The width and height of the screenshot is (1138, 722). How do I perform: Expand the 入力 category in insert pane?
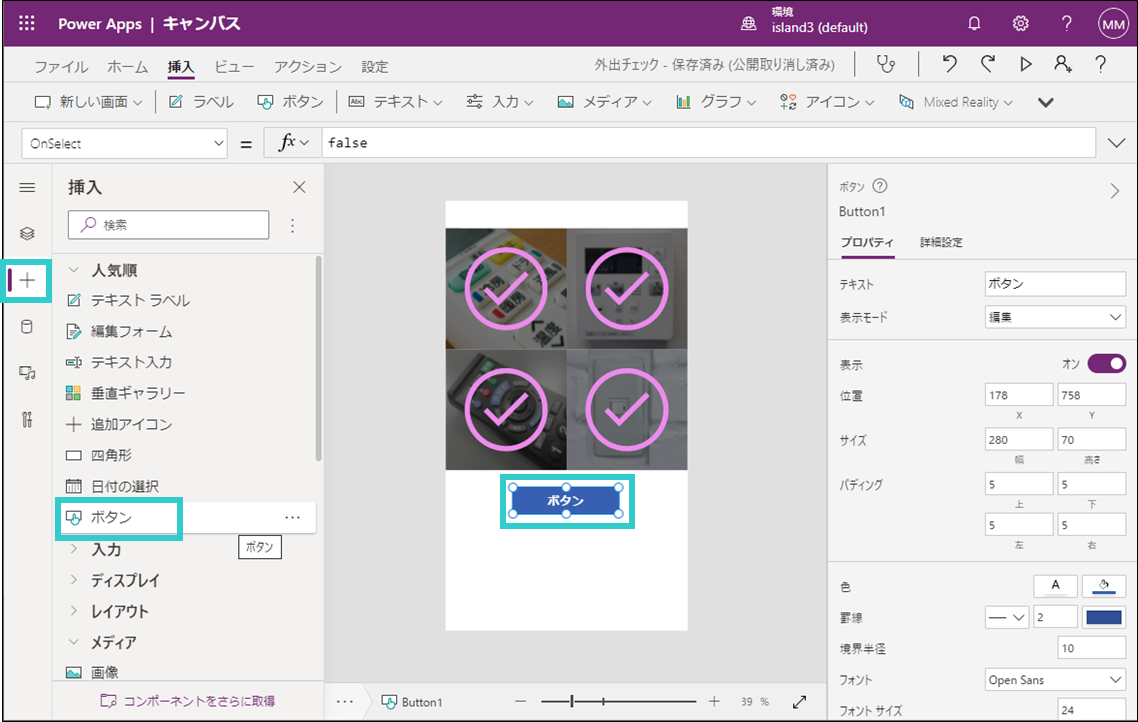[x=73, y=549]
